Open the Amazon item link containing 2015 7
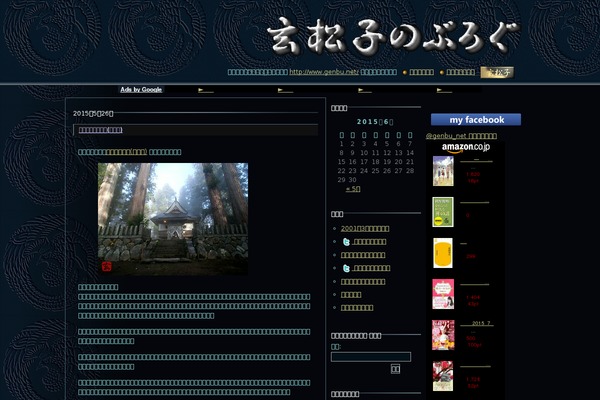 pos(477,323)
